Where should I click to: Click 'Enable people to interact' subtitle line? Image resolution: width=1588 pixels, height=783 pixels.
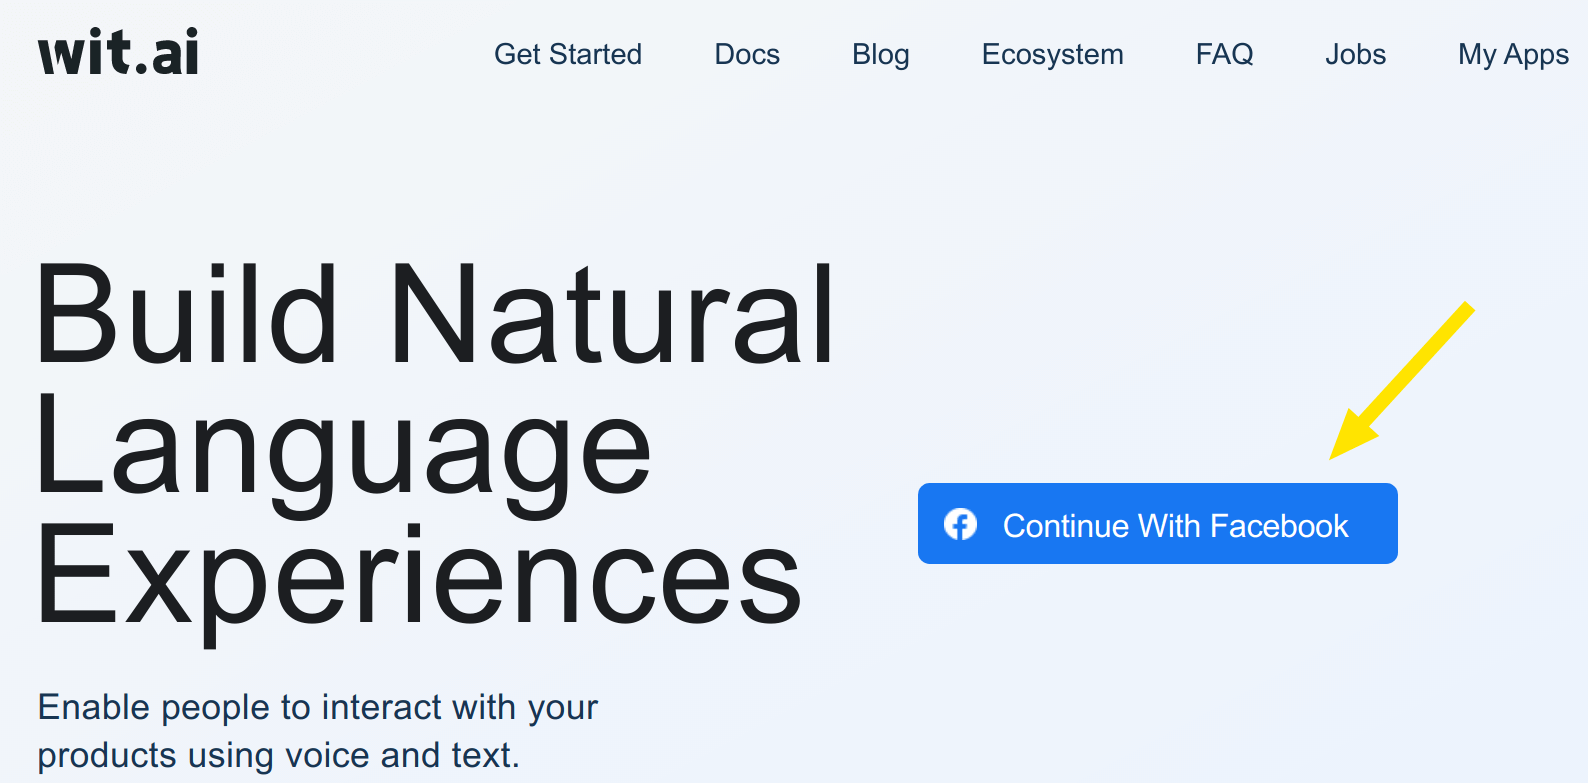(x=318, y=707)
